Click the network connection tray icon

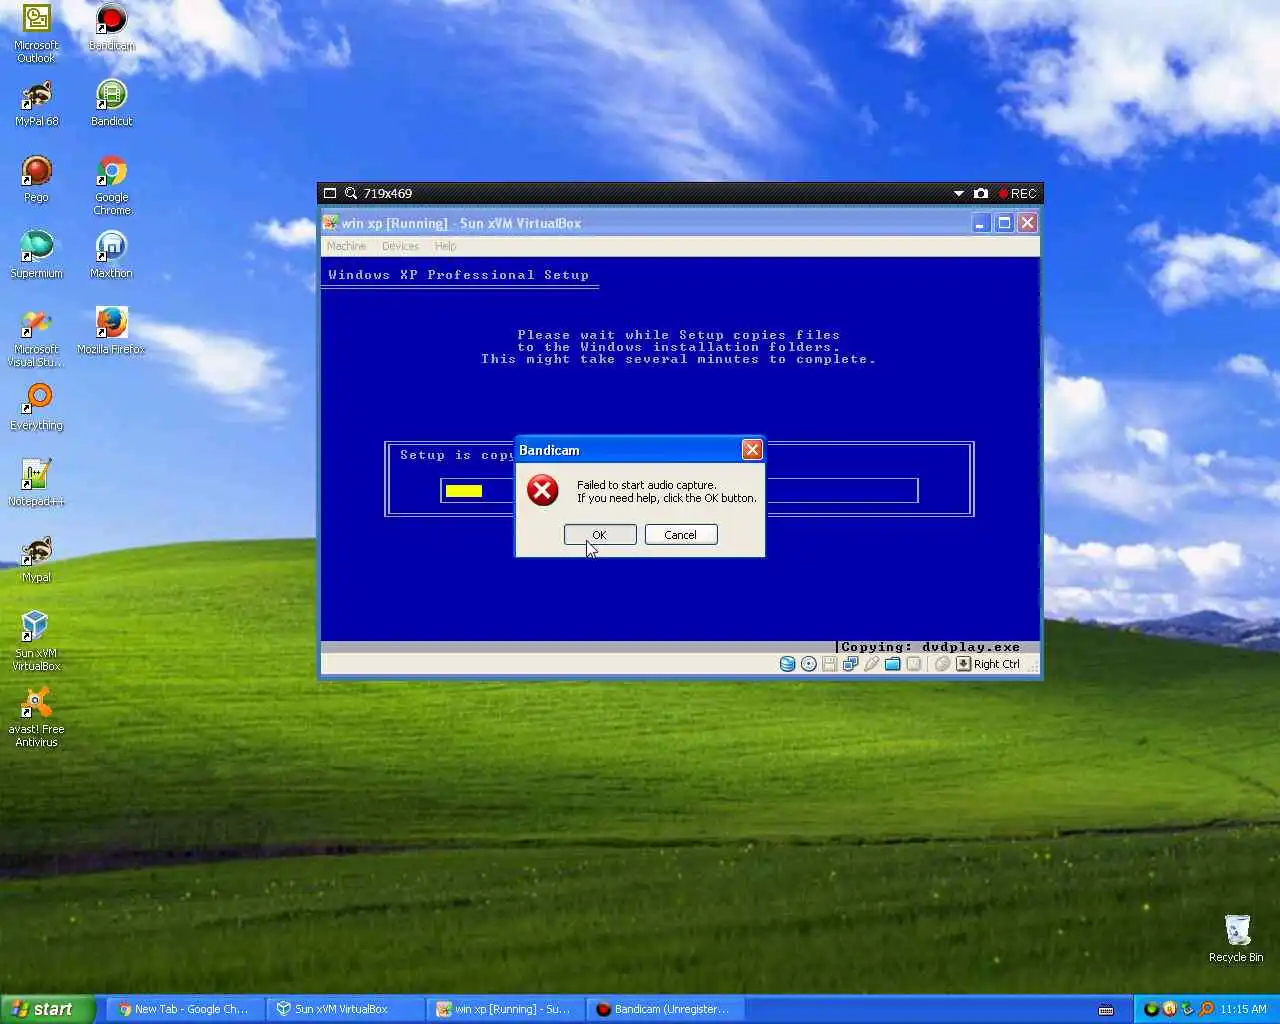coord(1188,1009)
